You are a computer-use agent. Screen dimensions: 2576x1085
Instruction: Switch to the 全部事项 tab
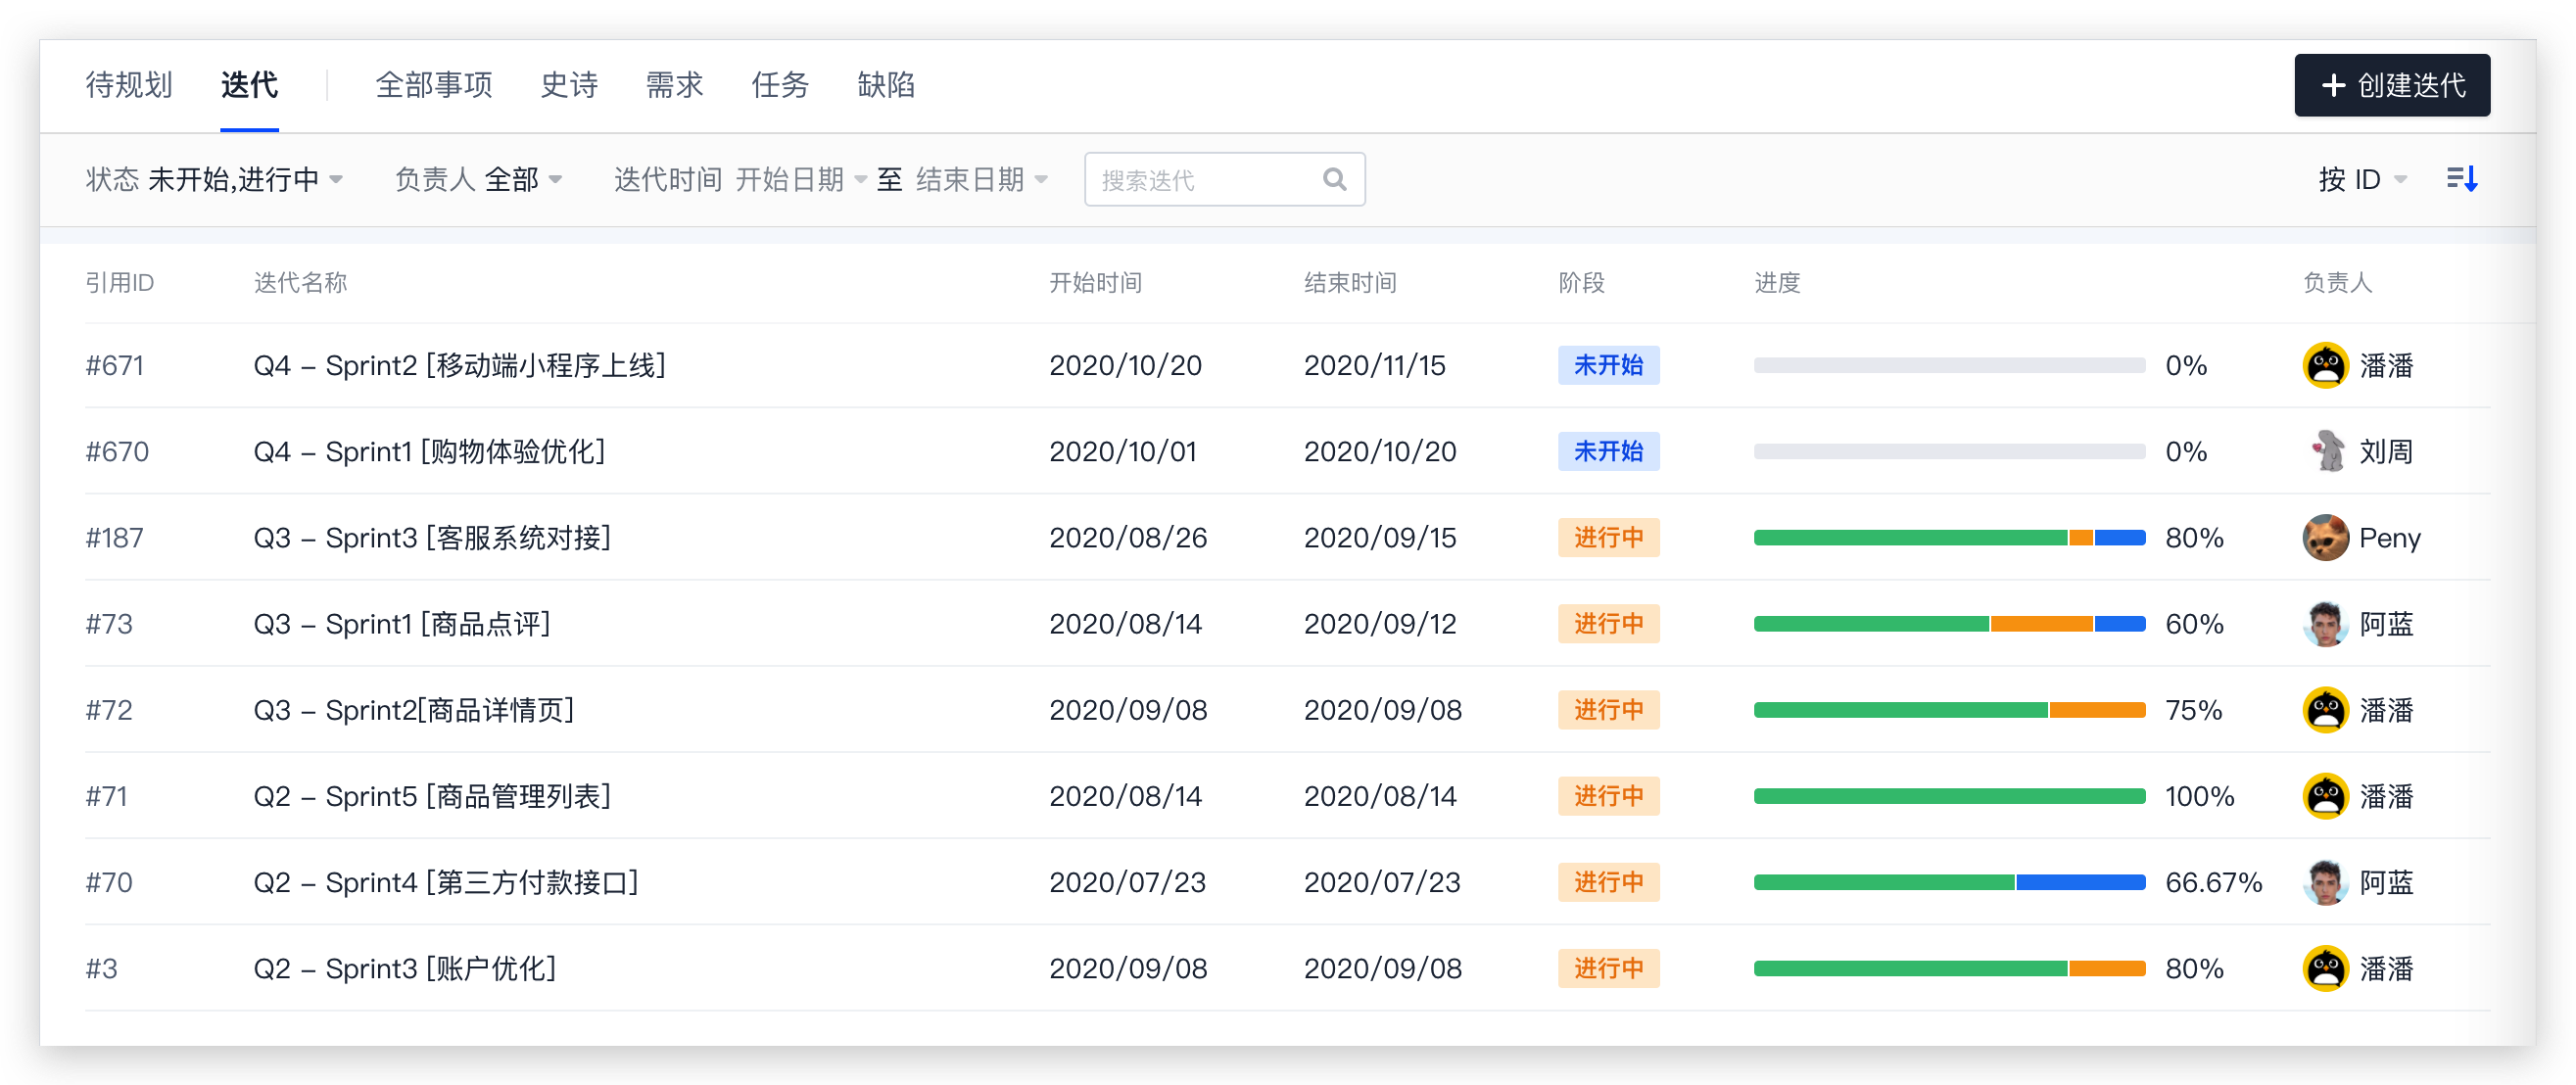(x=434, y=85)
